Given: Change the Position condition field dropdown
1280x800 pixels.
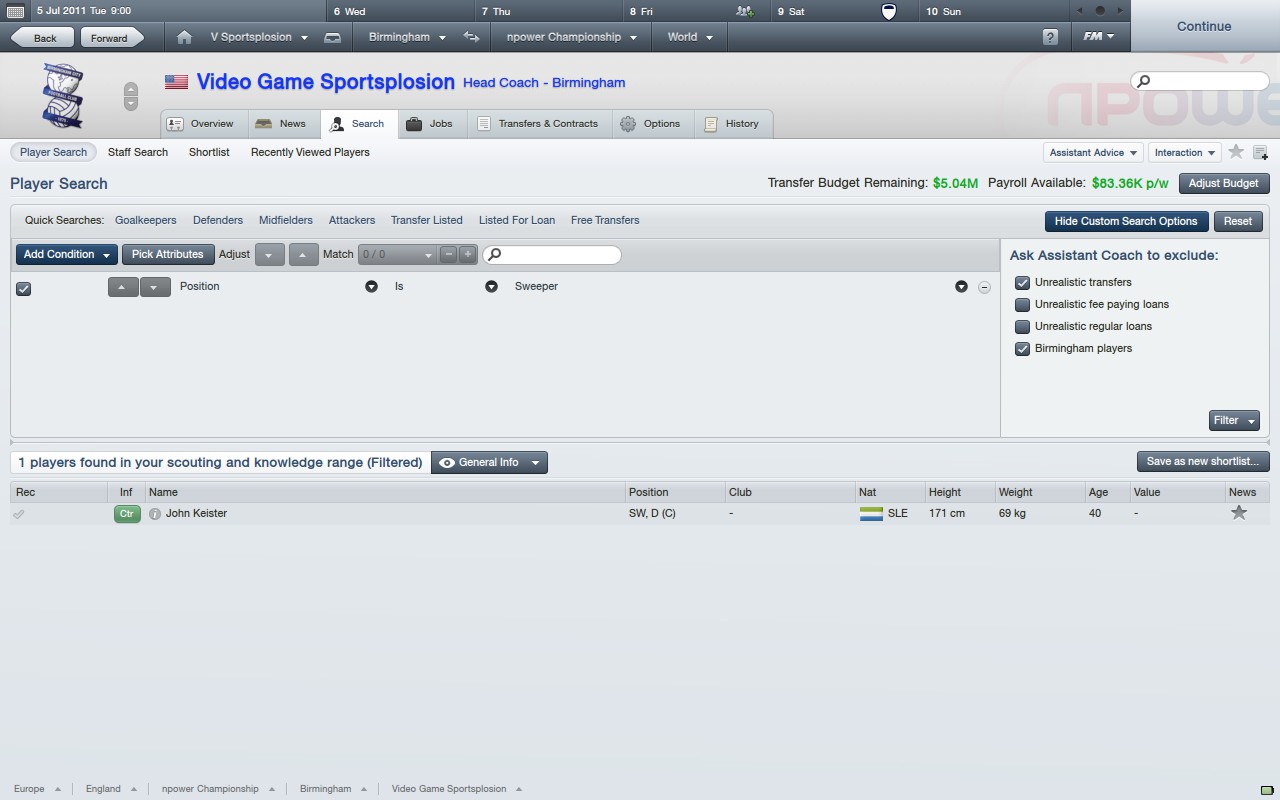Looking at the screenshot, I should tap(371, 287).
